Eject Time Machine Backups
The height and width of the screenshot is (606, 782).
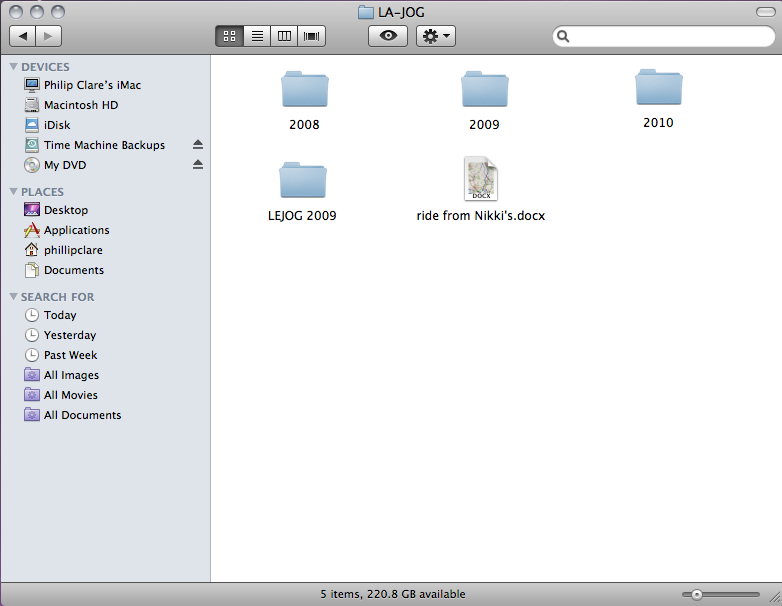(x=198, y=145)
